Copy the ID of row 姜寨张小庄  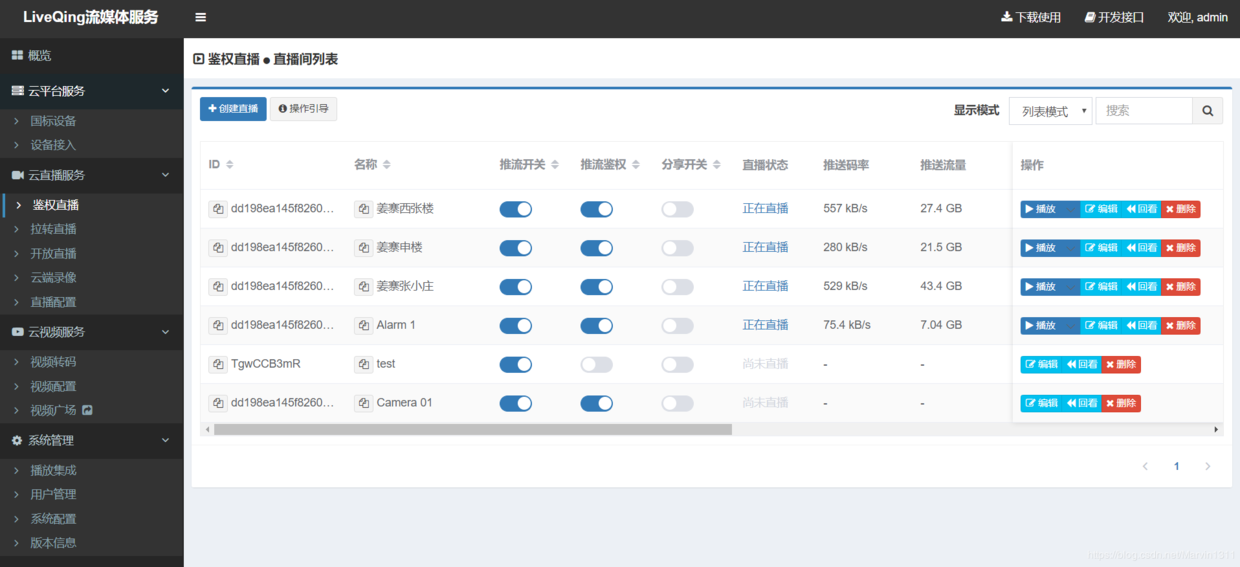[x=217, y=287]
